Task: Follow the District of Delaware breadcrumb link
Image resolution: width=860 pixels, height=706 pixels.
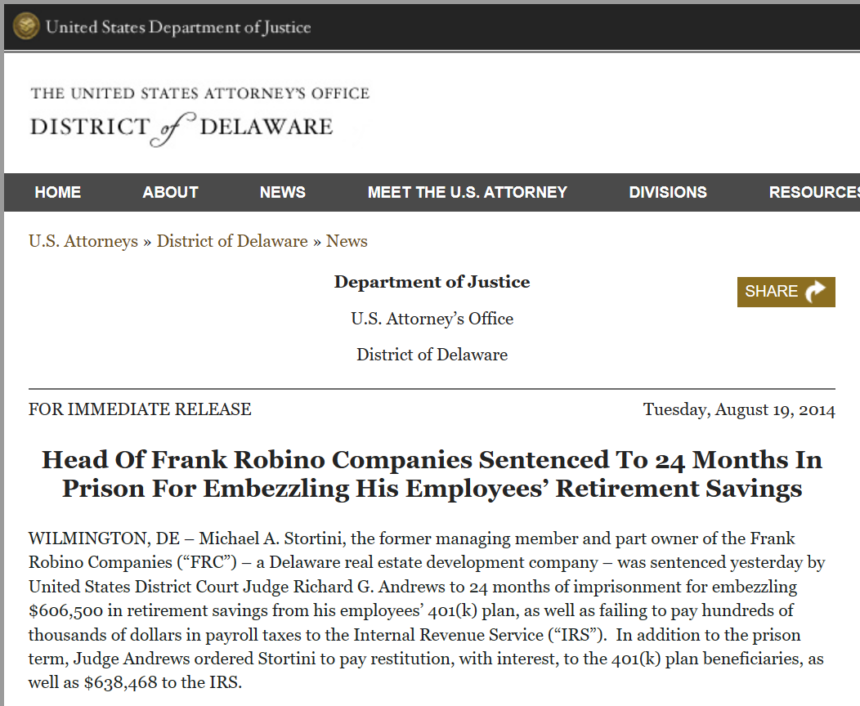Action: coord(232,241)
